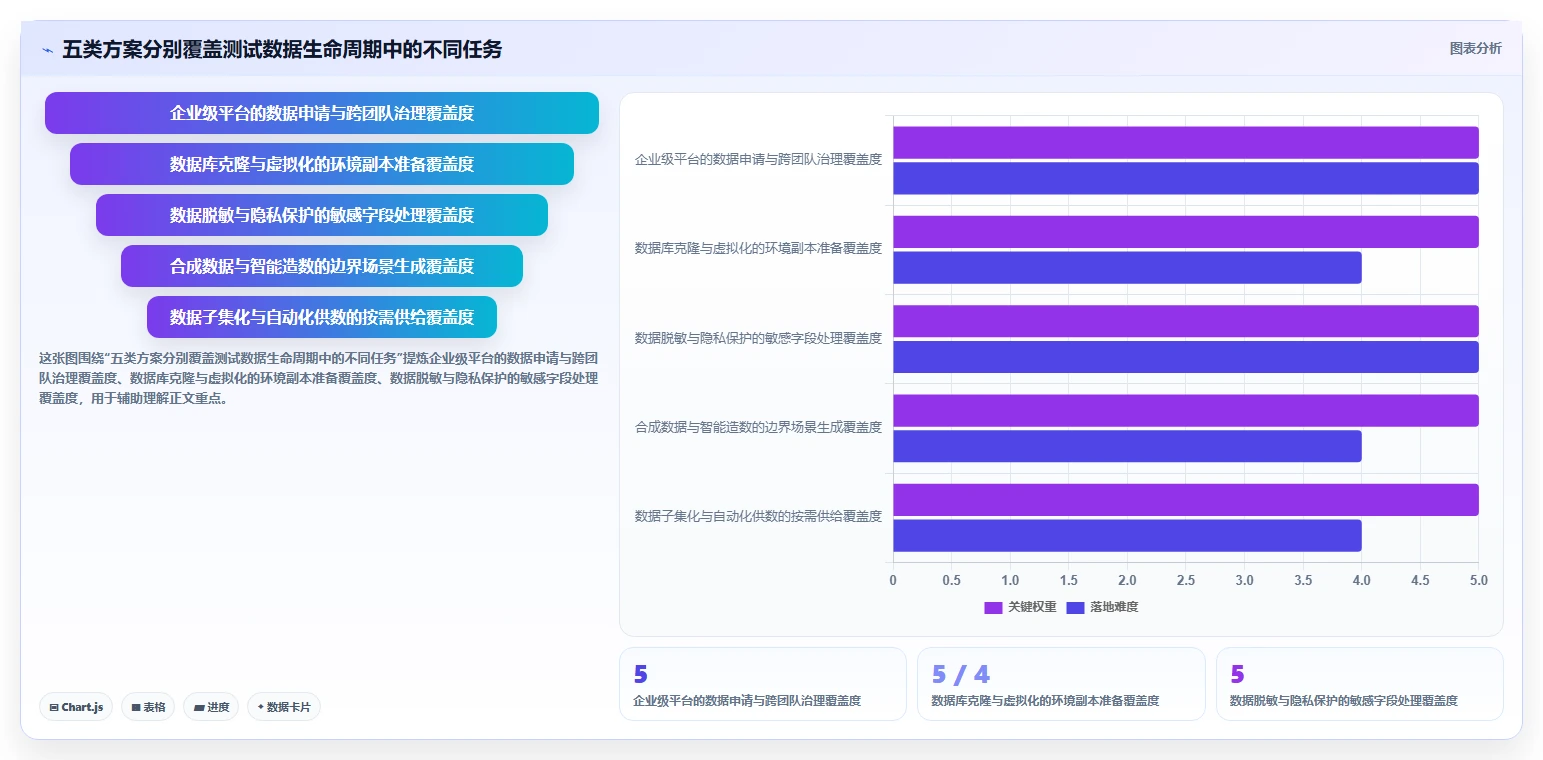The width and height of the screenshot is (1543, 760).
Task: Click the 表格 tag chip
Action: coord(148,707)
